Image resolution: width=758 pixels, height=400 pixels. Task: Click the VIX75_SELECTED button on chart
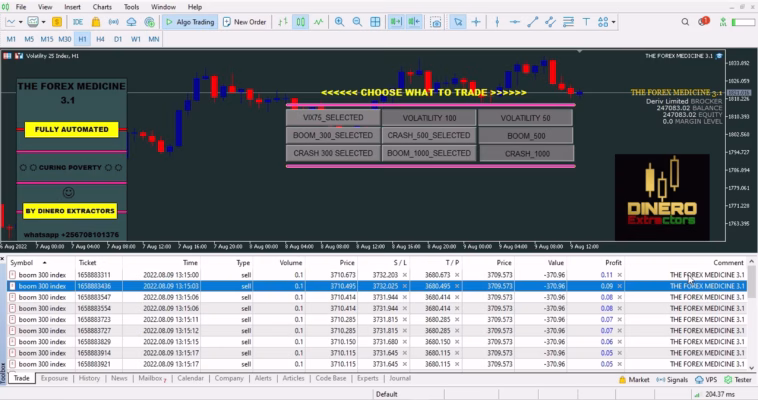(x=333, y=118)
